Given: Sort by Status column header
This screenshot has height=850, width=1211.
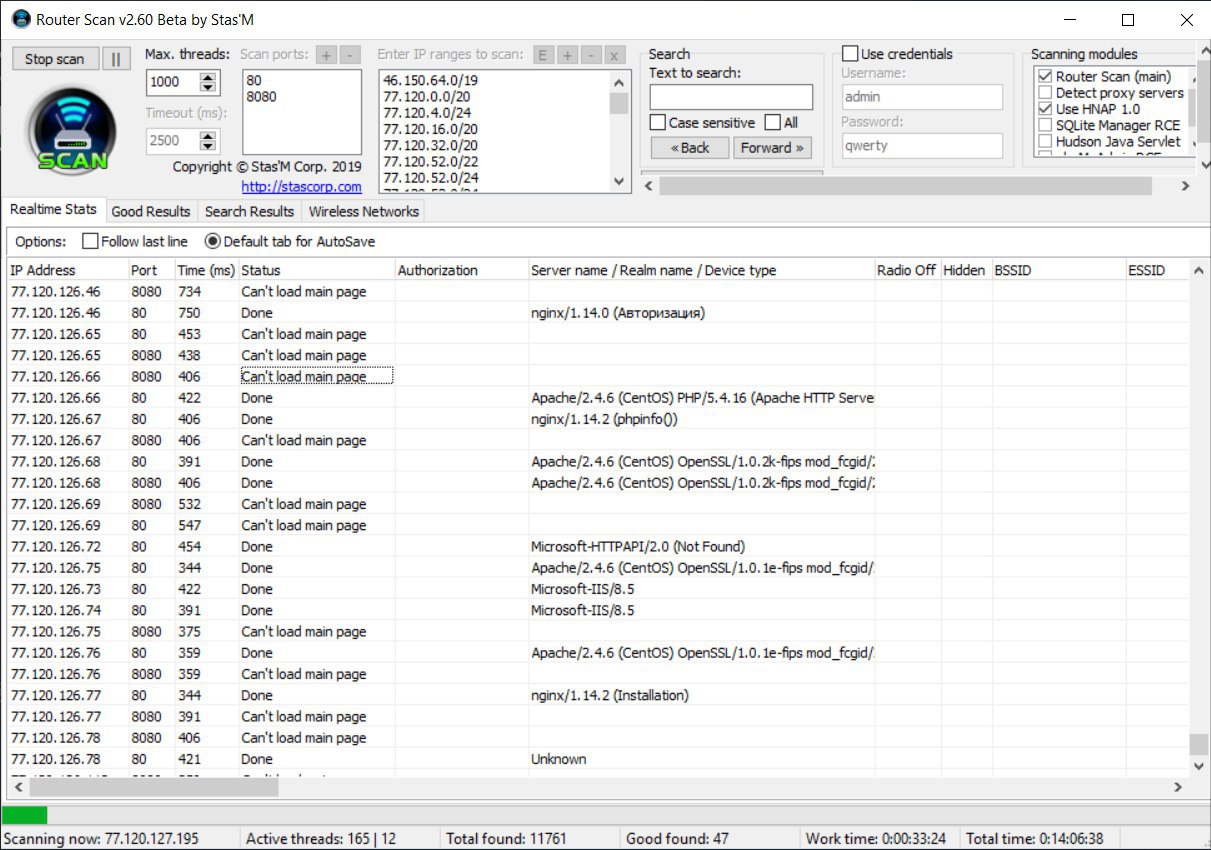Looking at the screenshot, I should 316,270.
